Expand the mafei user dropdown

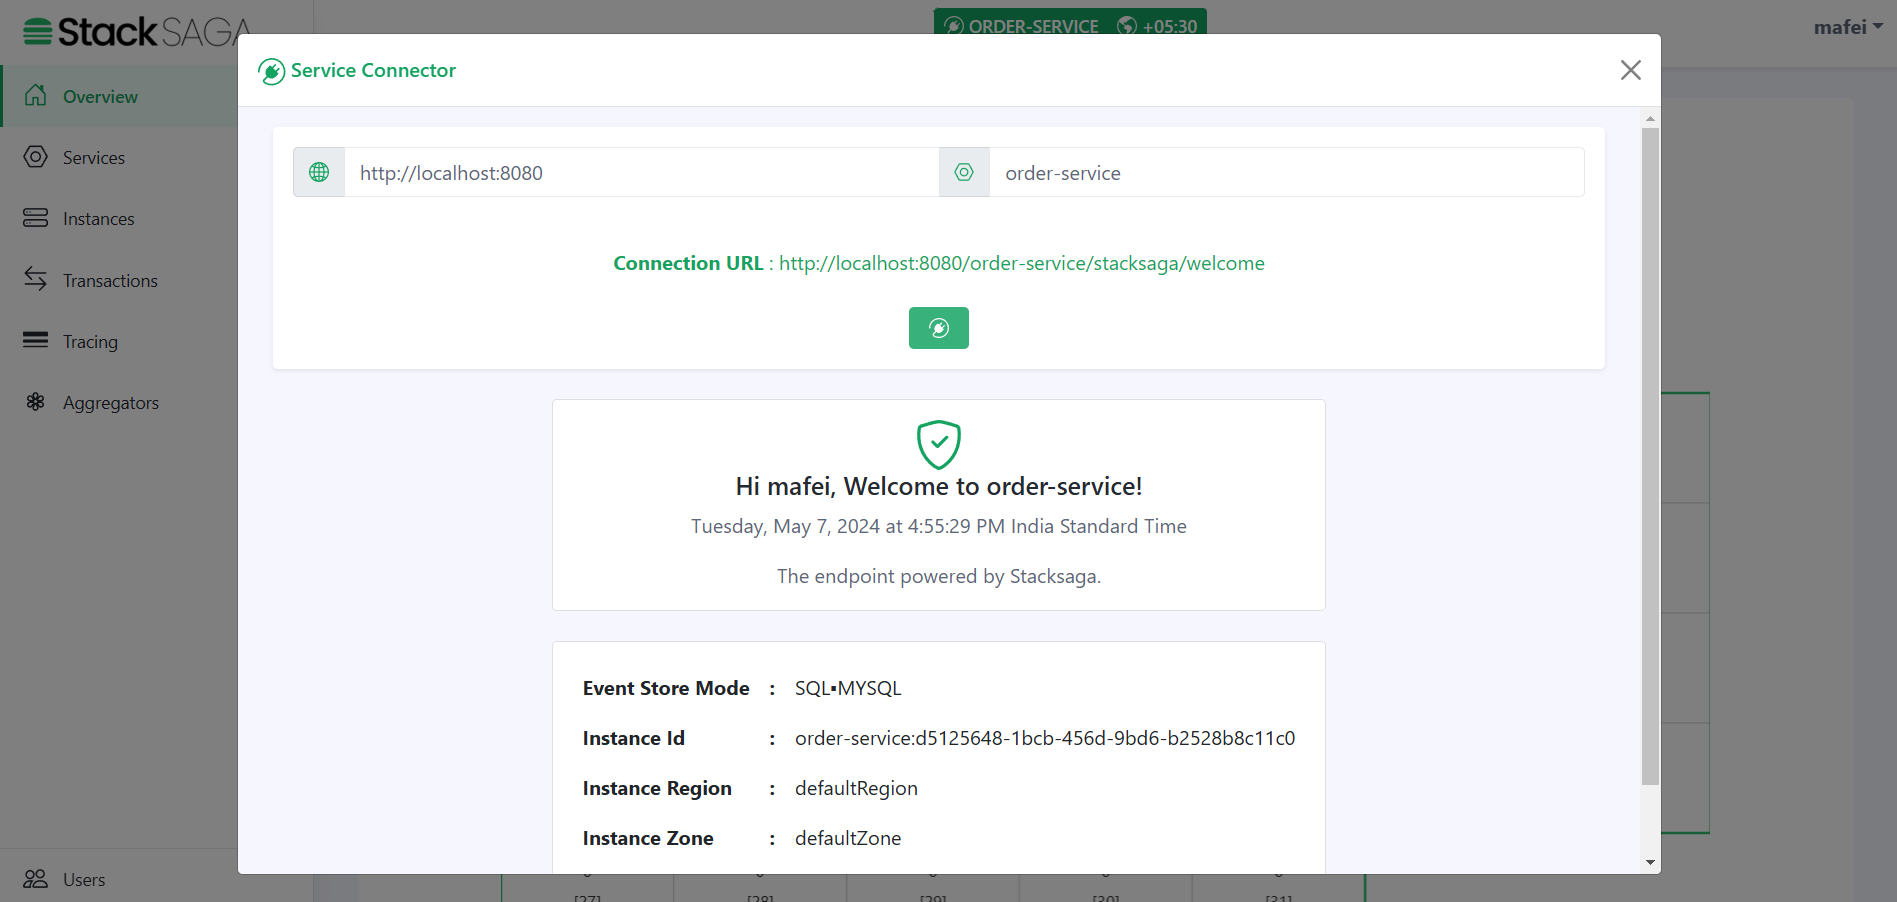[1848, 27]
